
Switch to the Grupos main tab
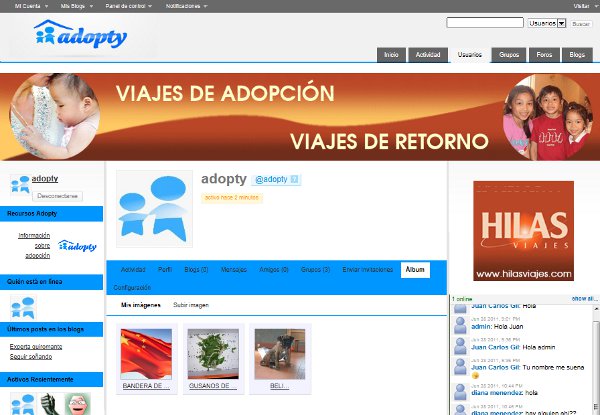(x=508, y=54)
